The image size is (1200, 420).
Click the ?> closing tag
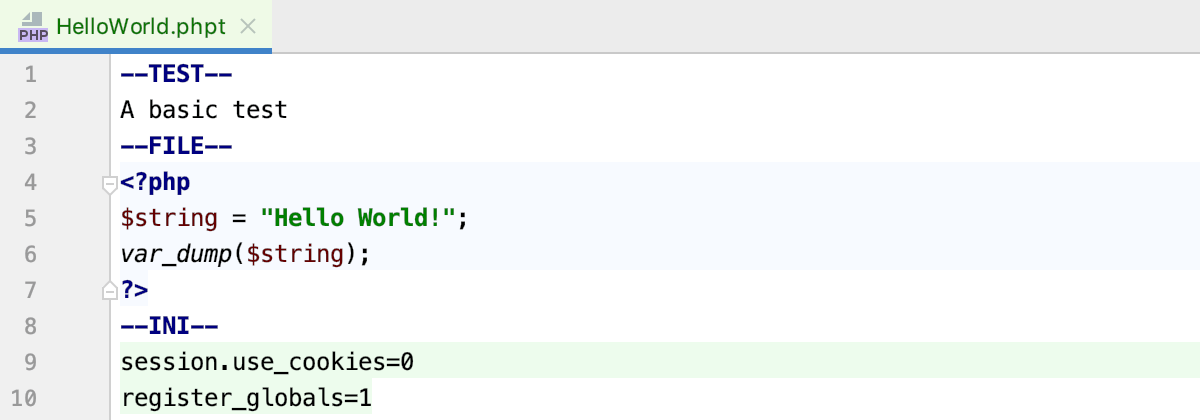[x=134, y=290]
